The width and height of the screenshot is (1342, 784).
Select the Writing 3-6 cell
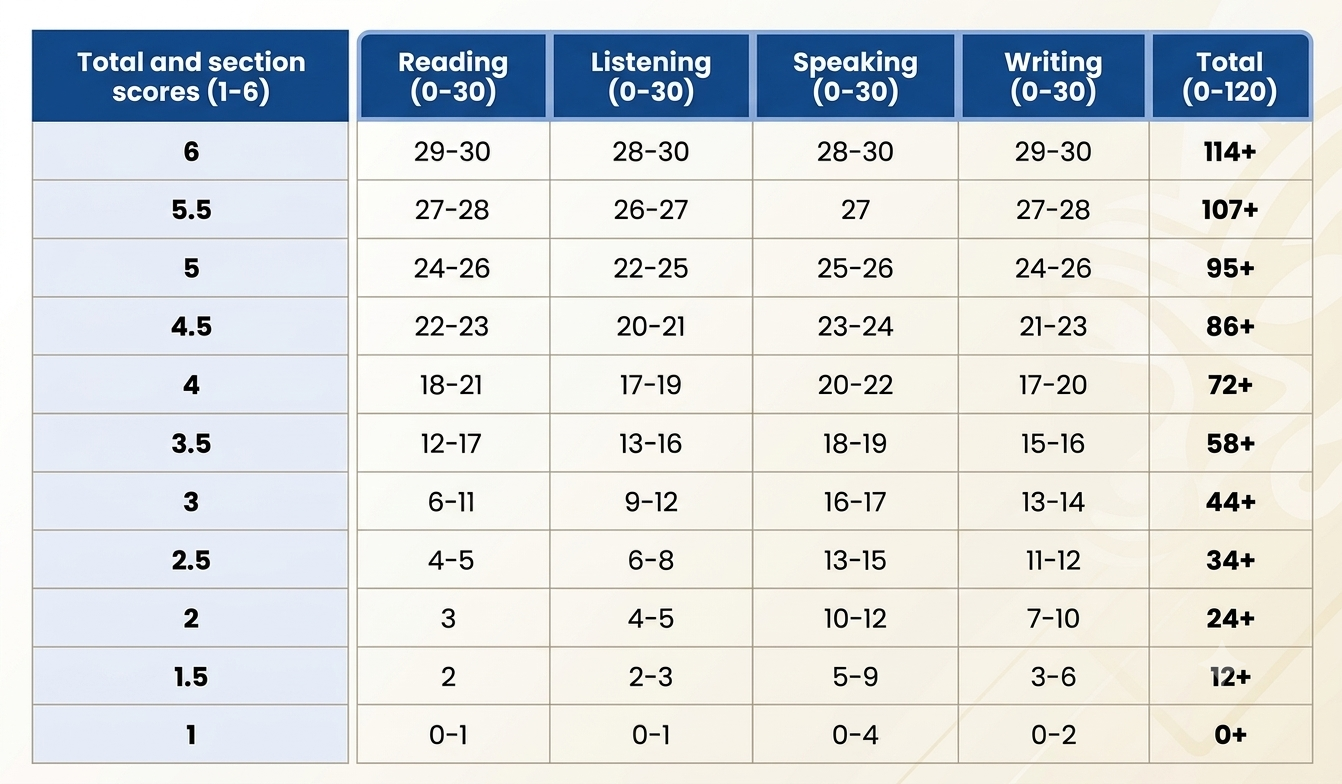pyautogui.click(x=1053, y=676)
